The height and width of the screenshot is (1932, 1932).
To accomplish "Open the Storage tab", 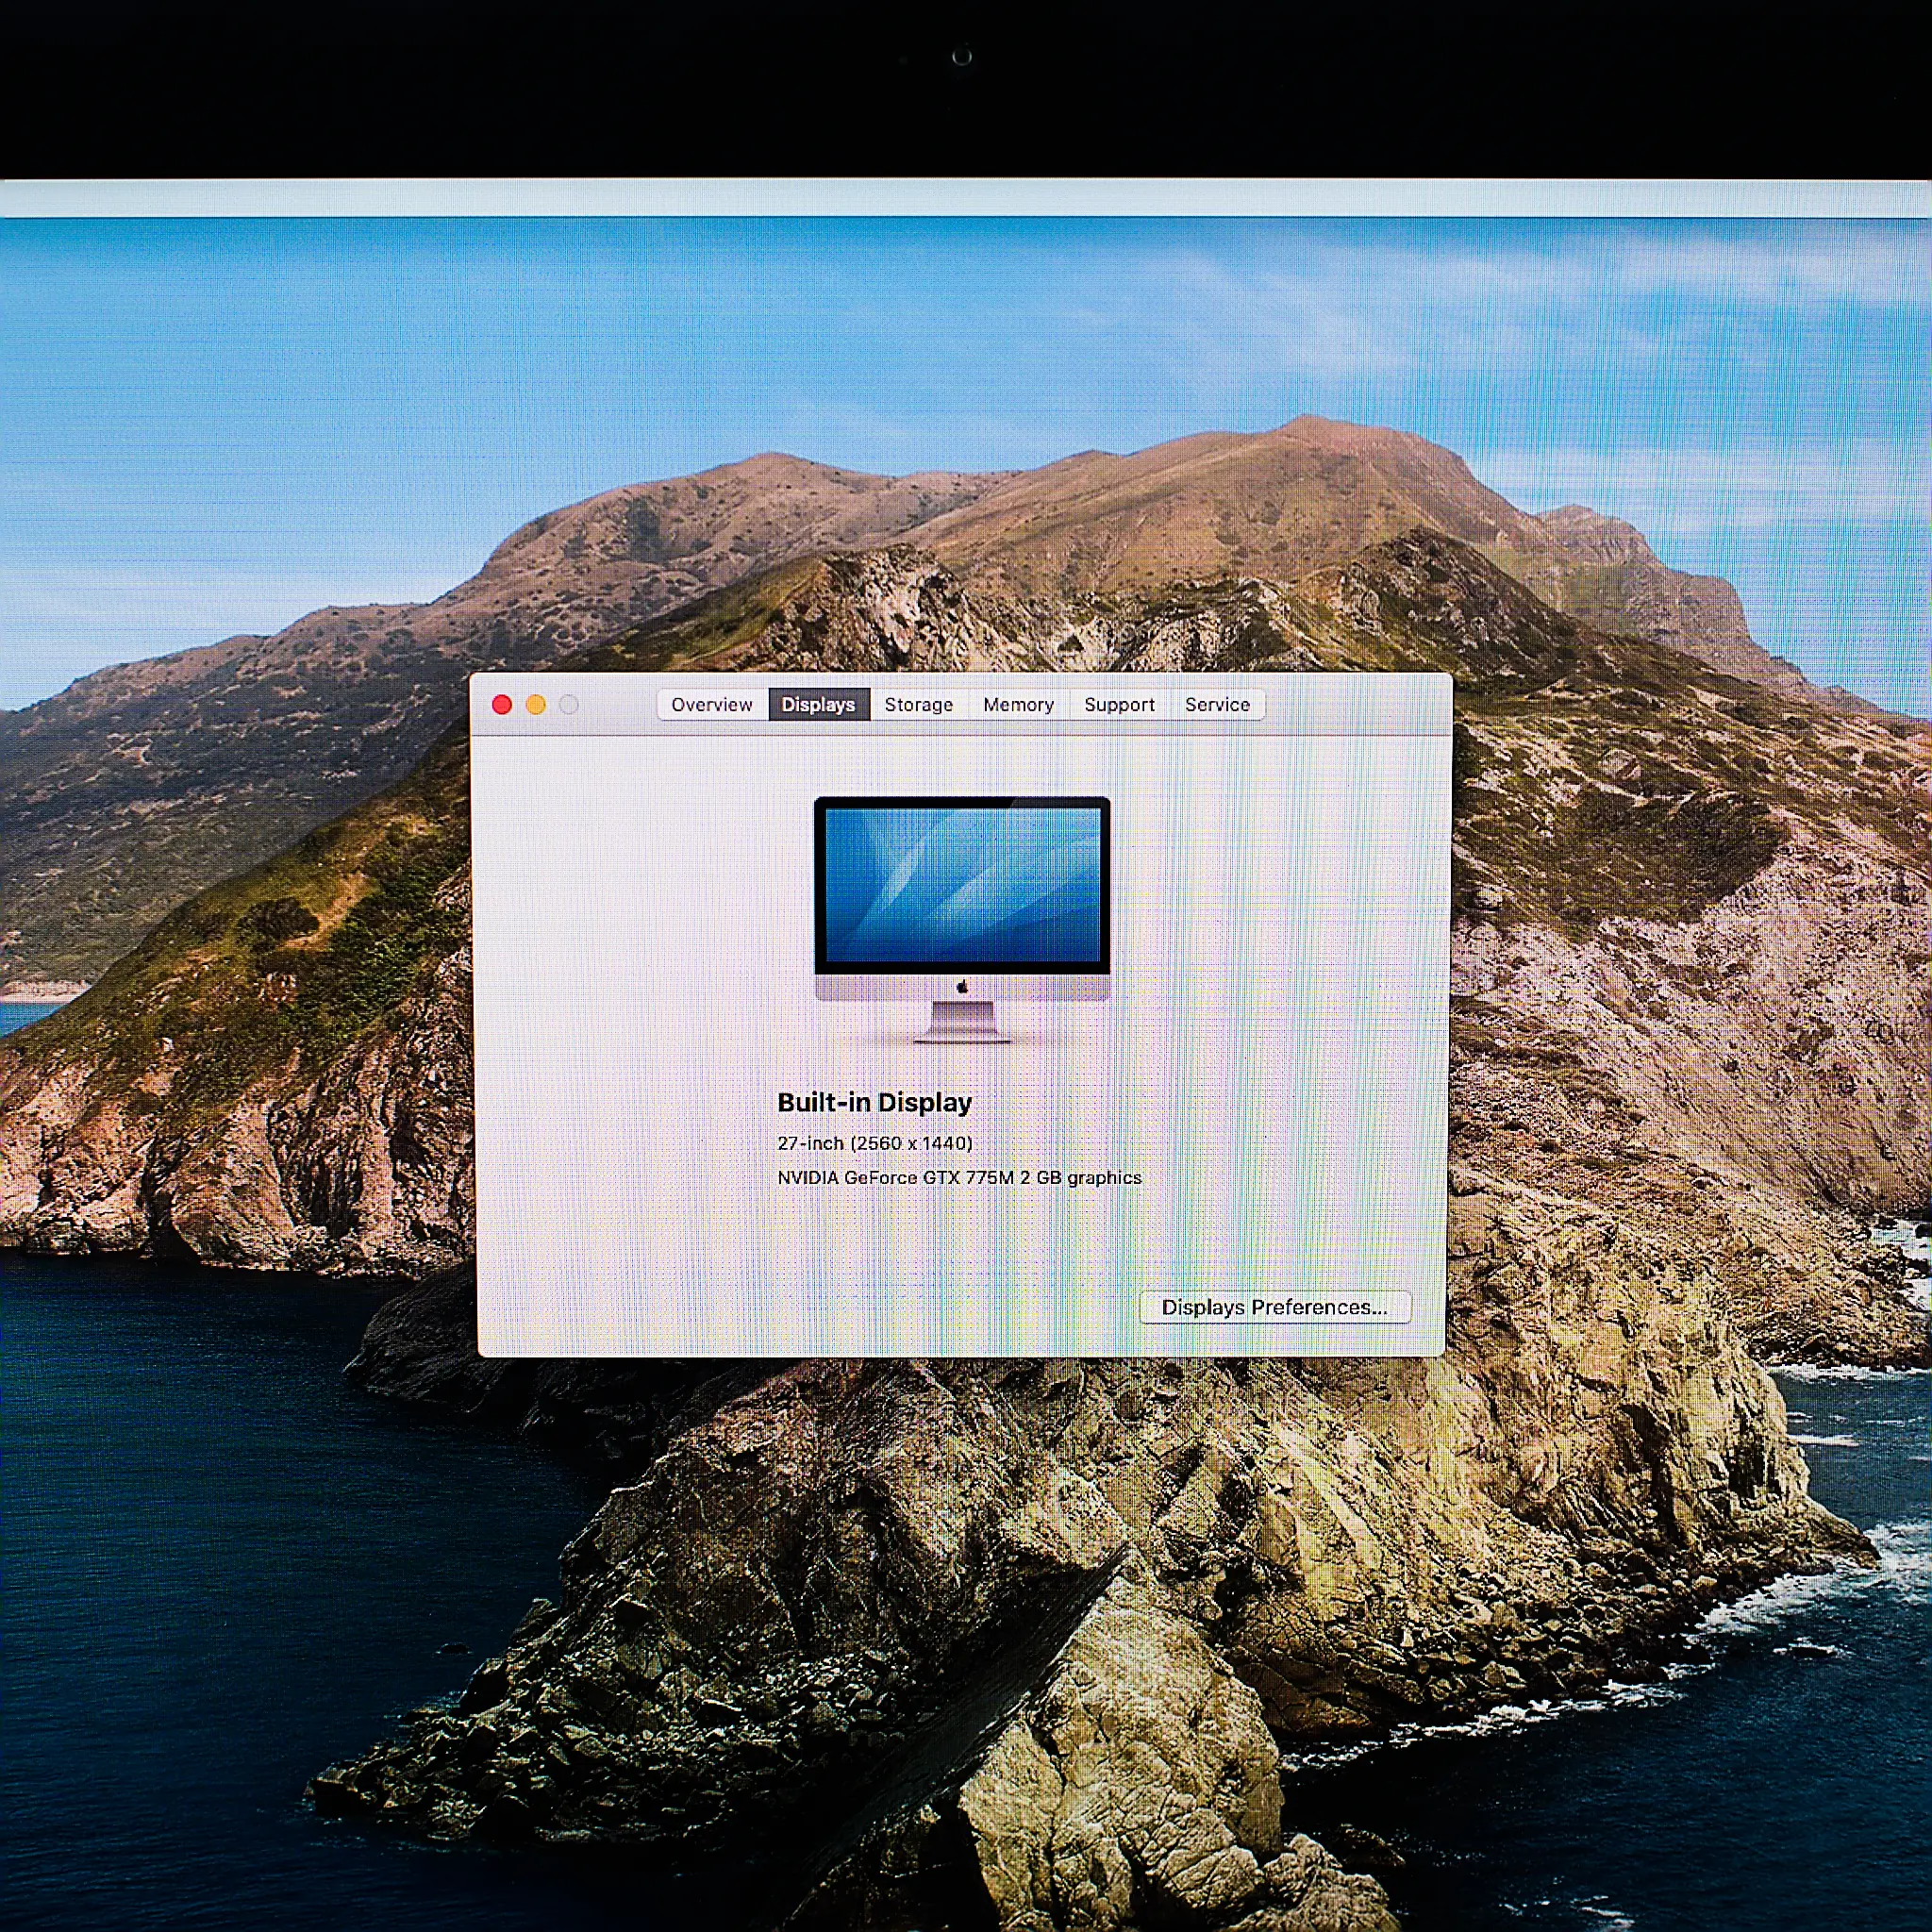I will 919,705.
